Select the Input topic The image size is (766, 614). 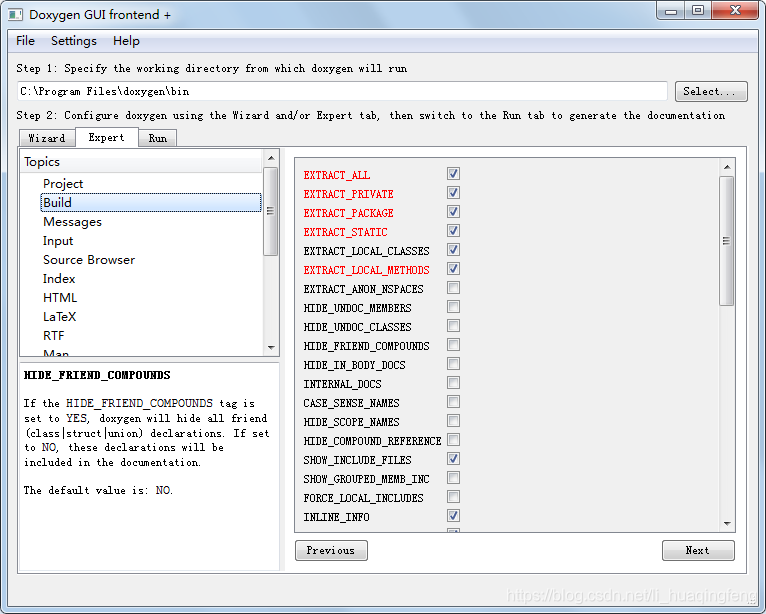[58, 241]
